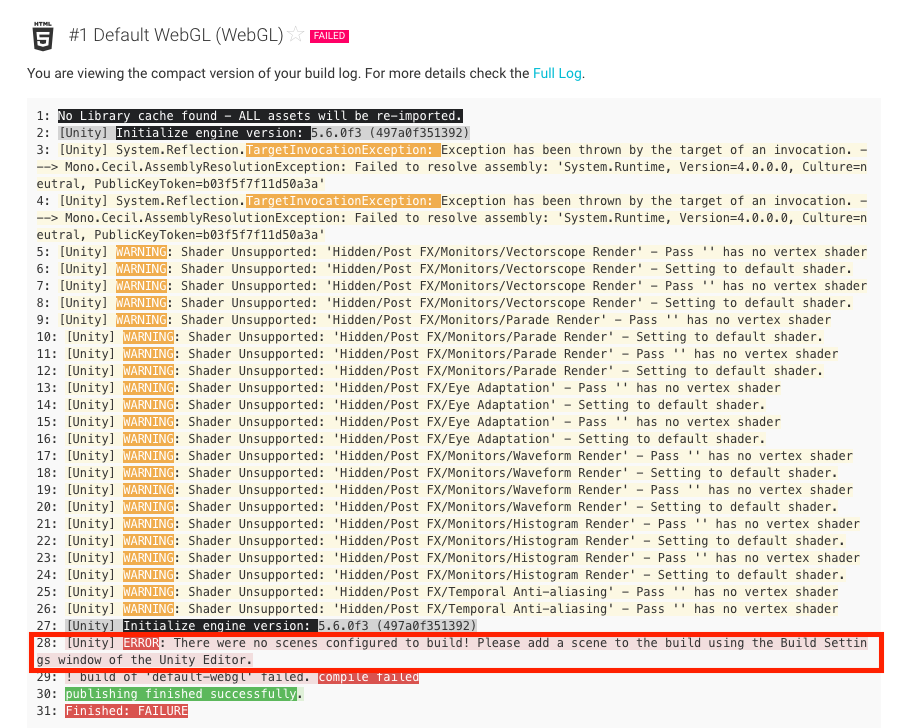The image size is (907, 728).
Task: Click 'publishing finished successfully' on line 30
Action: pyautogui.click(x=182, y=694)
